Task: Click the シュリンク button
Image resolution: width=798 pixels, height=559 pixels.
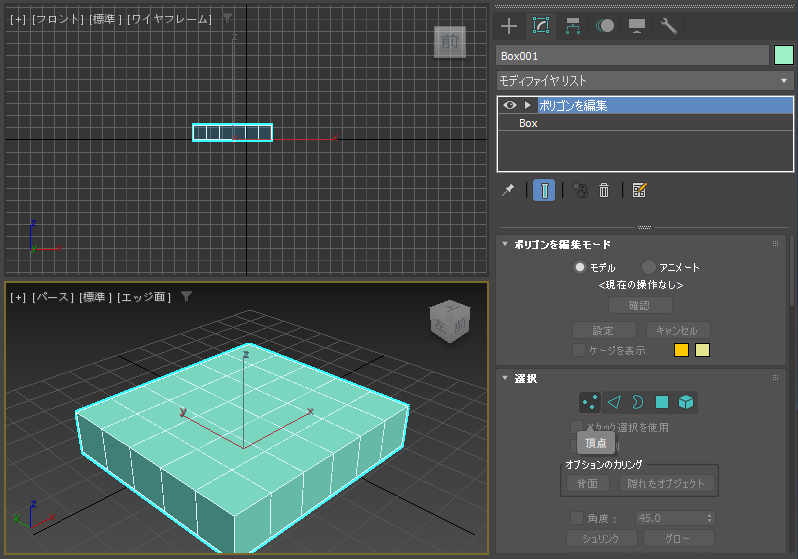Action: point(602,538)
